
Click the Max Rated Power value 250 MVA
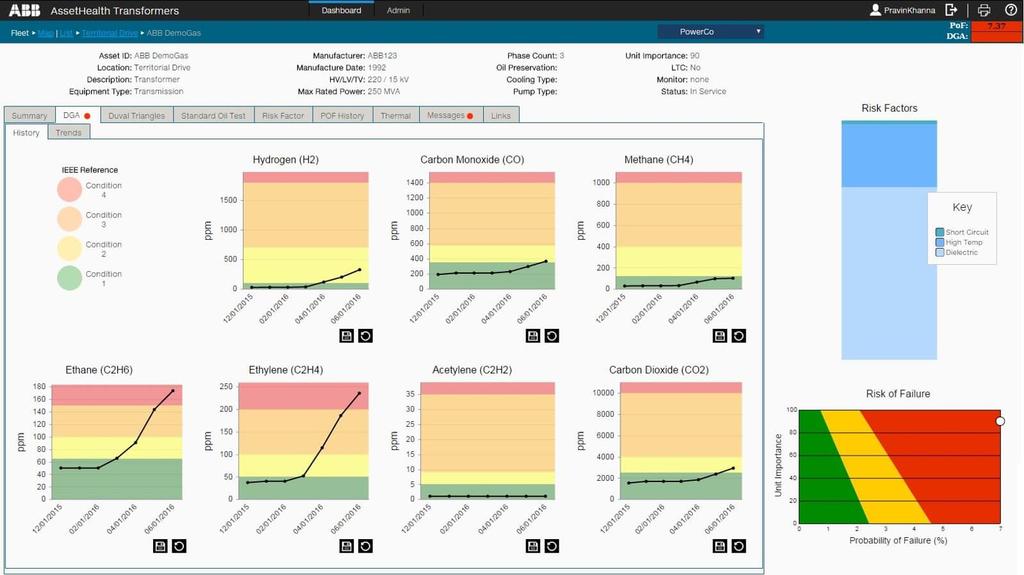(x=383, y=91)
